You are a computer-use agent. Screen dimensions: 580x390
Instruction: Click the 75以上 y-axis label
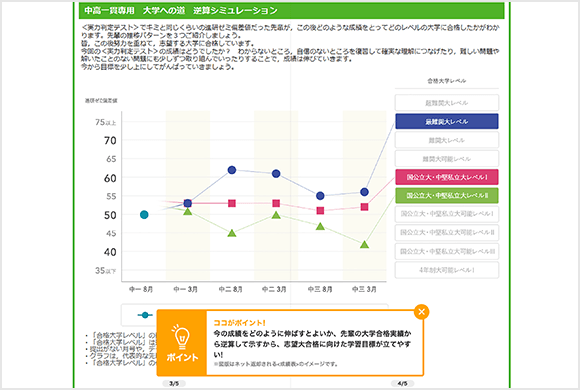tap(106, 122)
